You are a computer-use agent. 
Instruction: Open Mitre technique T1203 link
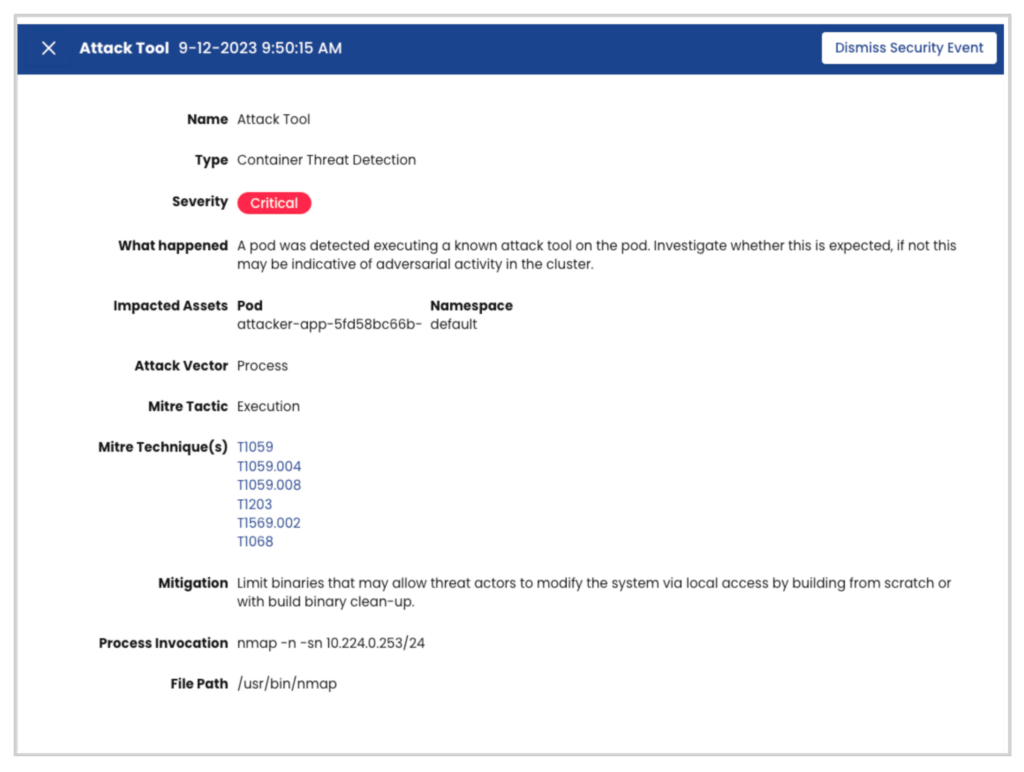254,504
